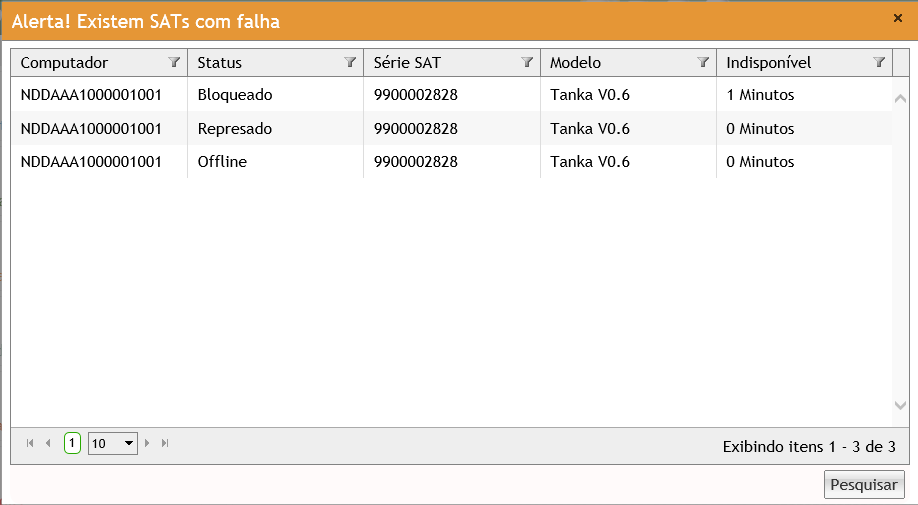Open the Computador column filter icon
Screen dimensions: 918x505
click(x=174, y=62)
